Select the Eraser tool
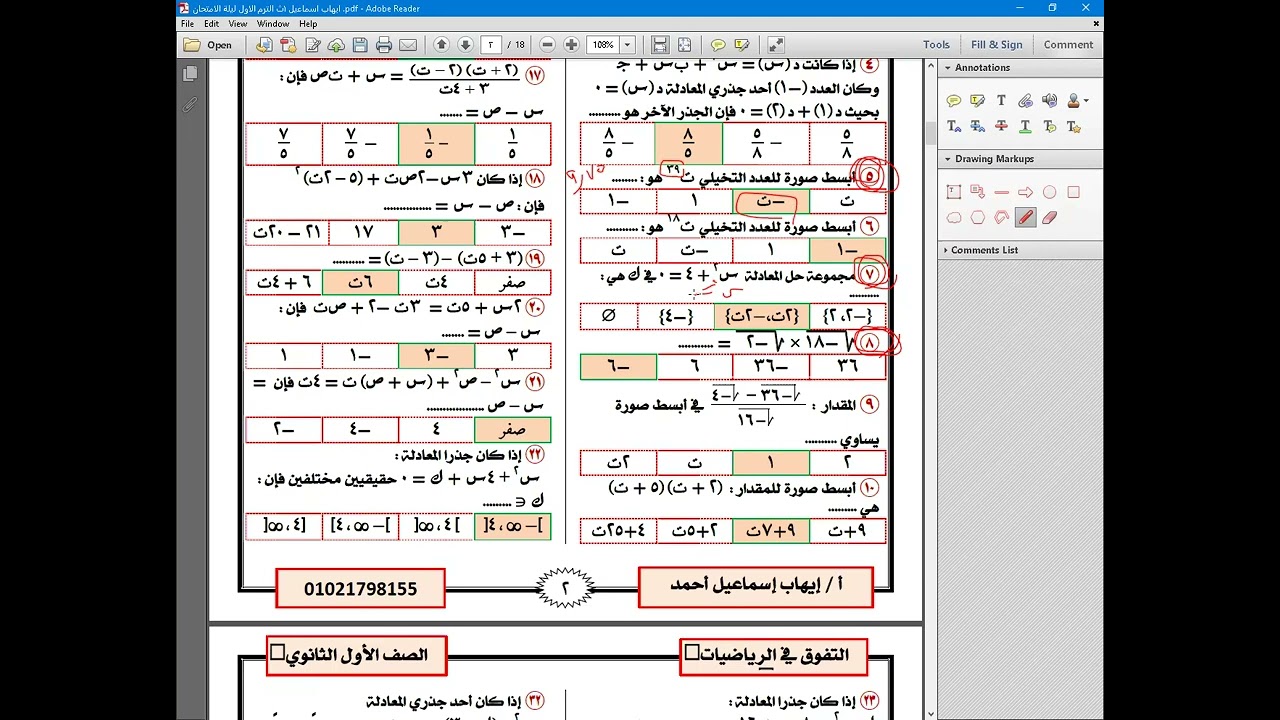This screenshot has height=720, width=1280. click(x=1049, y=217)
